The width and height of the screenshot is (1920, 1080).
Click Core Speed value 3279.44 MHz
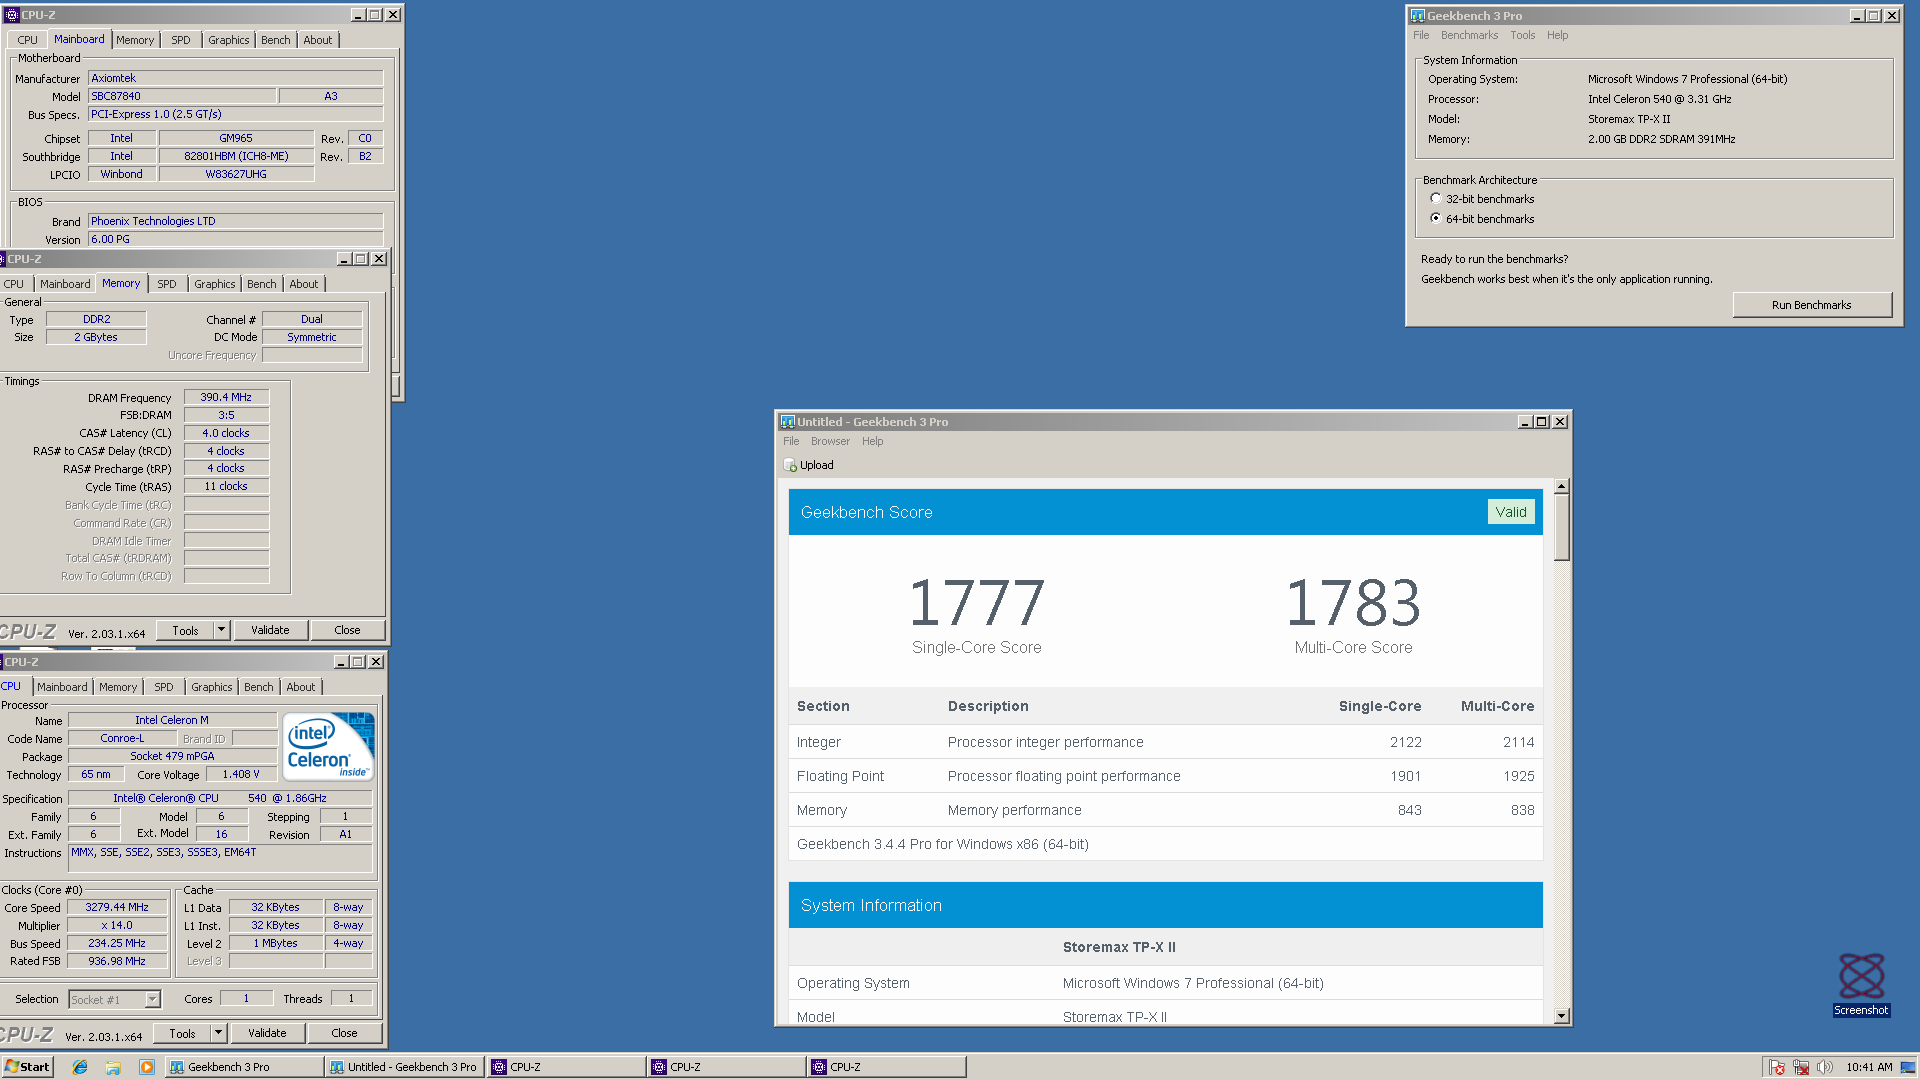[117, 907]
